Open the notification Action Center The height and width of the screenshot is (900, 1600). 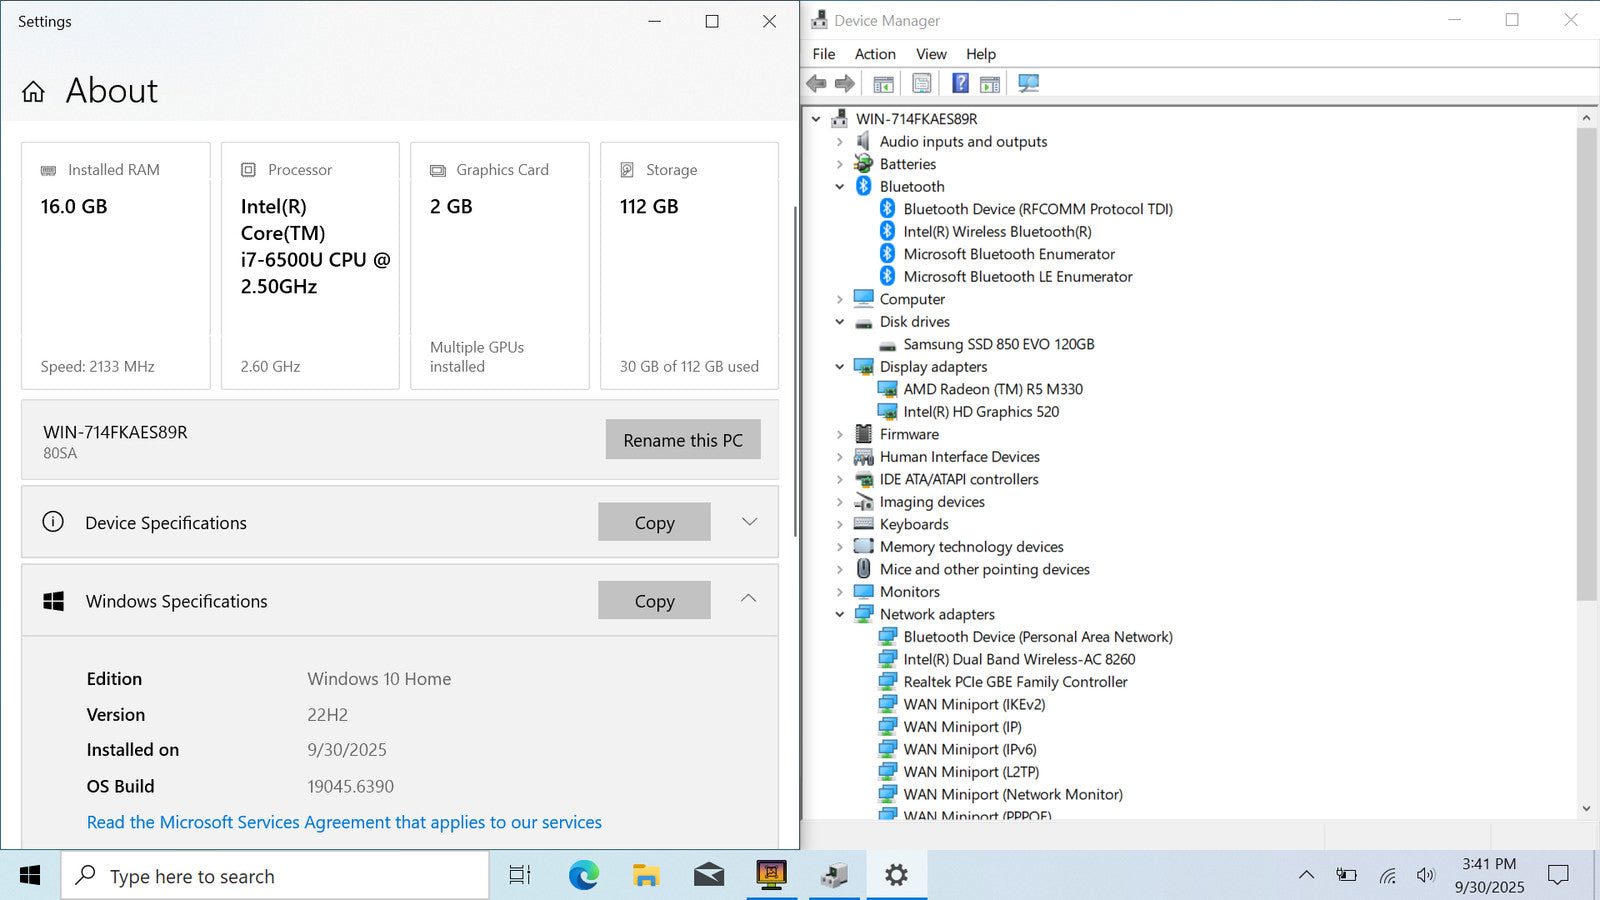coord(1558,876)
